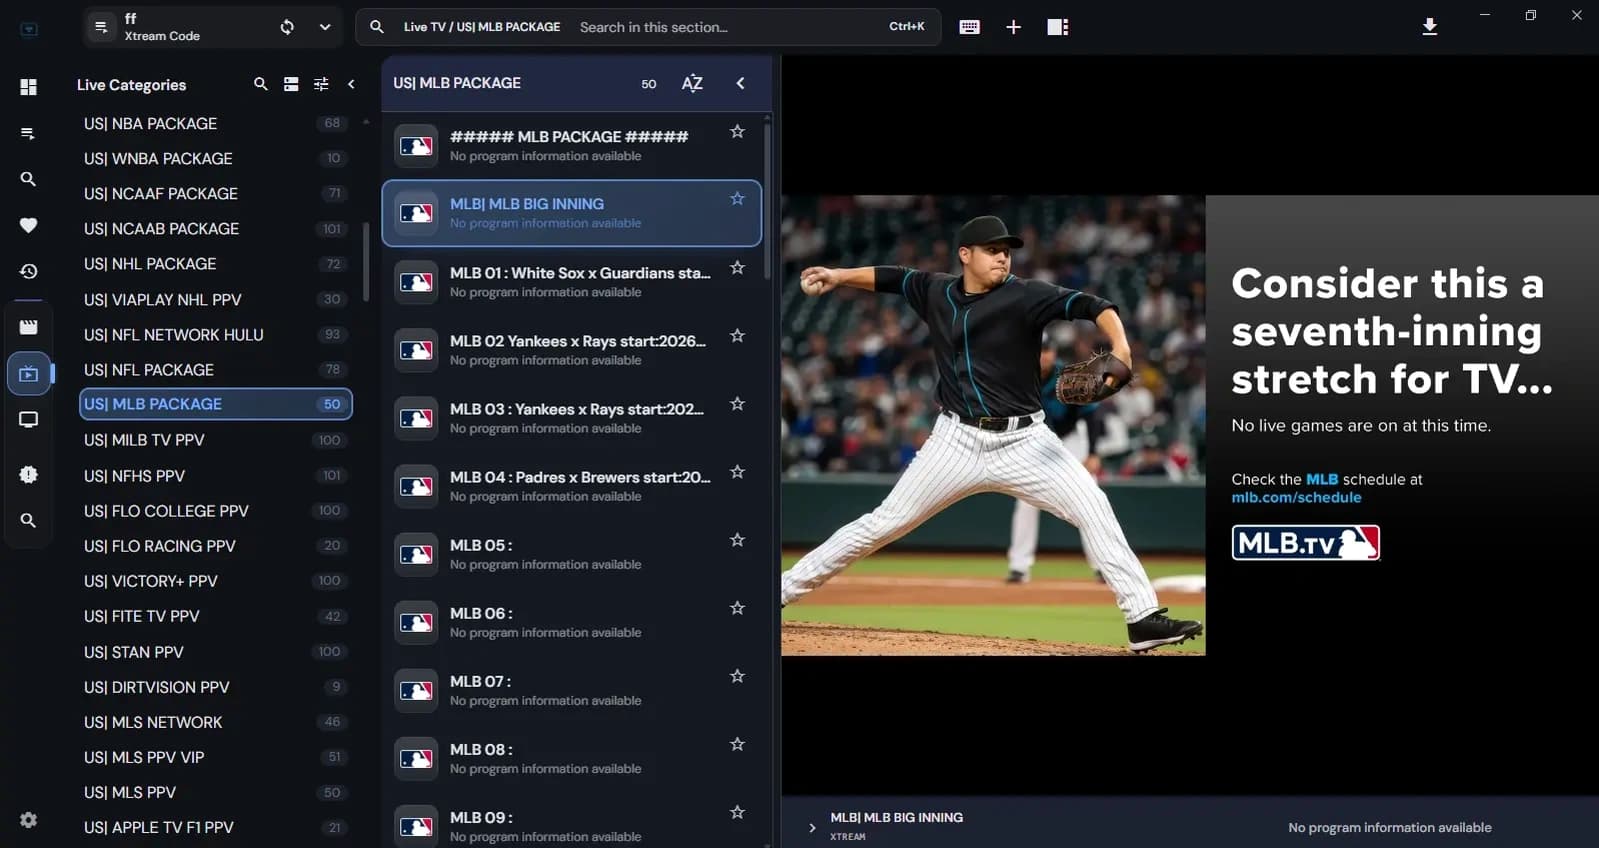Image resolution: width=1599 pixels, height=848 pixels.
Task: Collapse the US| MLB PACKAGE channel panel
Action: tap(740, 83)
